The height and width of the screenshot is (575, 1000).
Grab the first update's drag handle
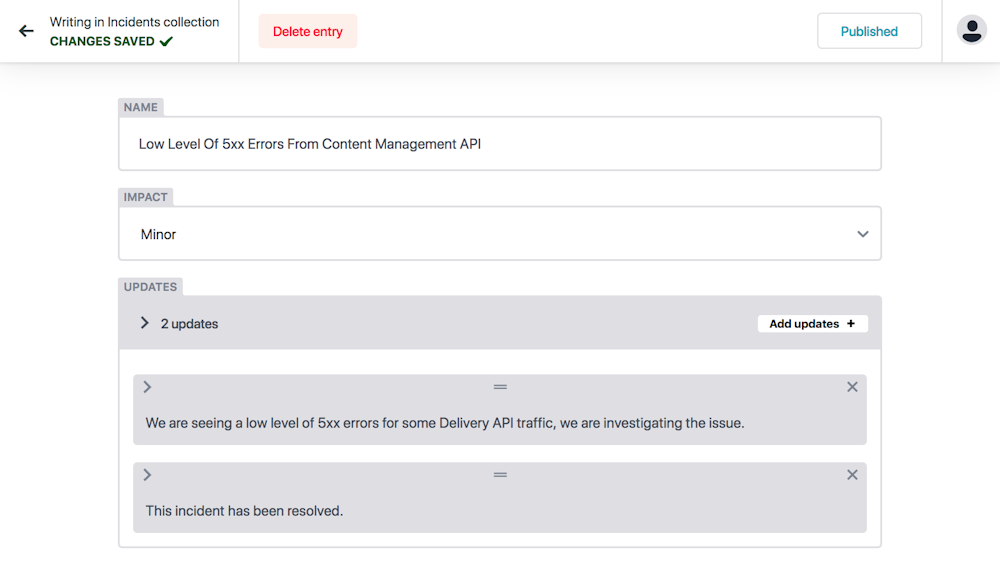(x=500, y=387)
